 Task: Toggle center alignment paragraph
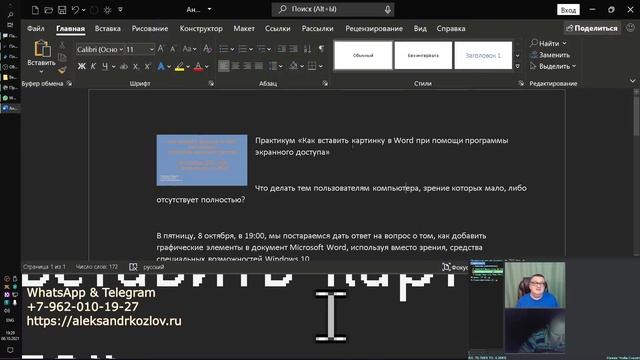236,66
